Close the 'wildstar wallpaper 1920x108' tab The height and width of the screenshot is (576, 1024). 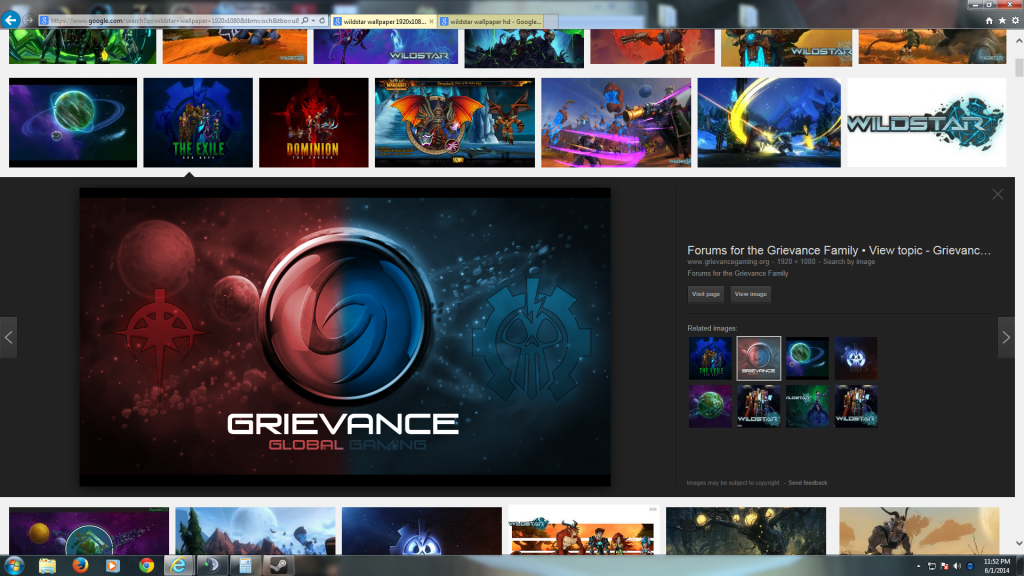431,22
